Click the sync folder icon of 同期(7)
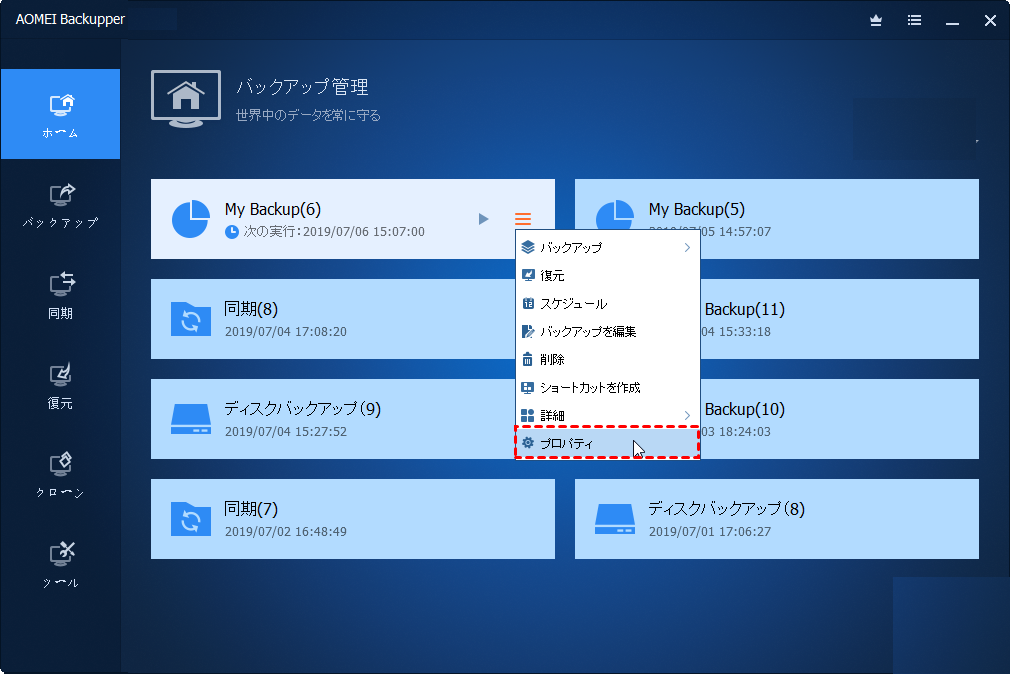 point(191,519)
